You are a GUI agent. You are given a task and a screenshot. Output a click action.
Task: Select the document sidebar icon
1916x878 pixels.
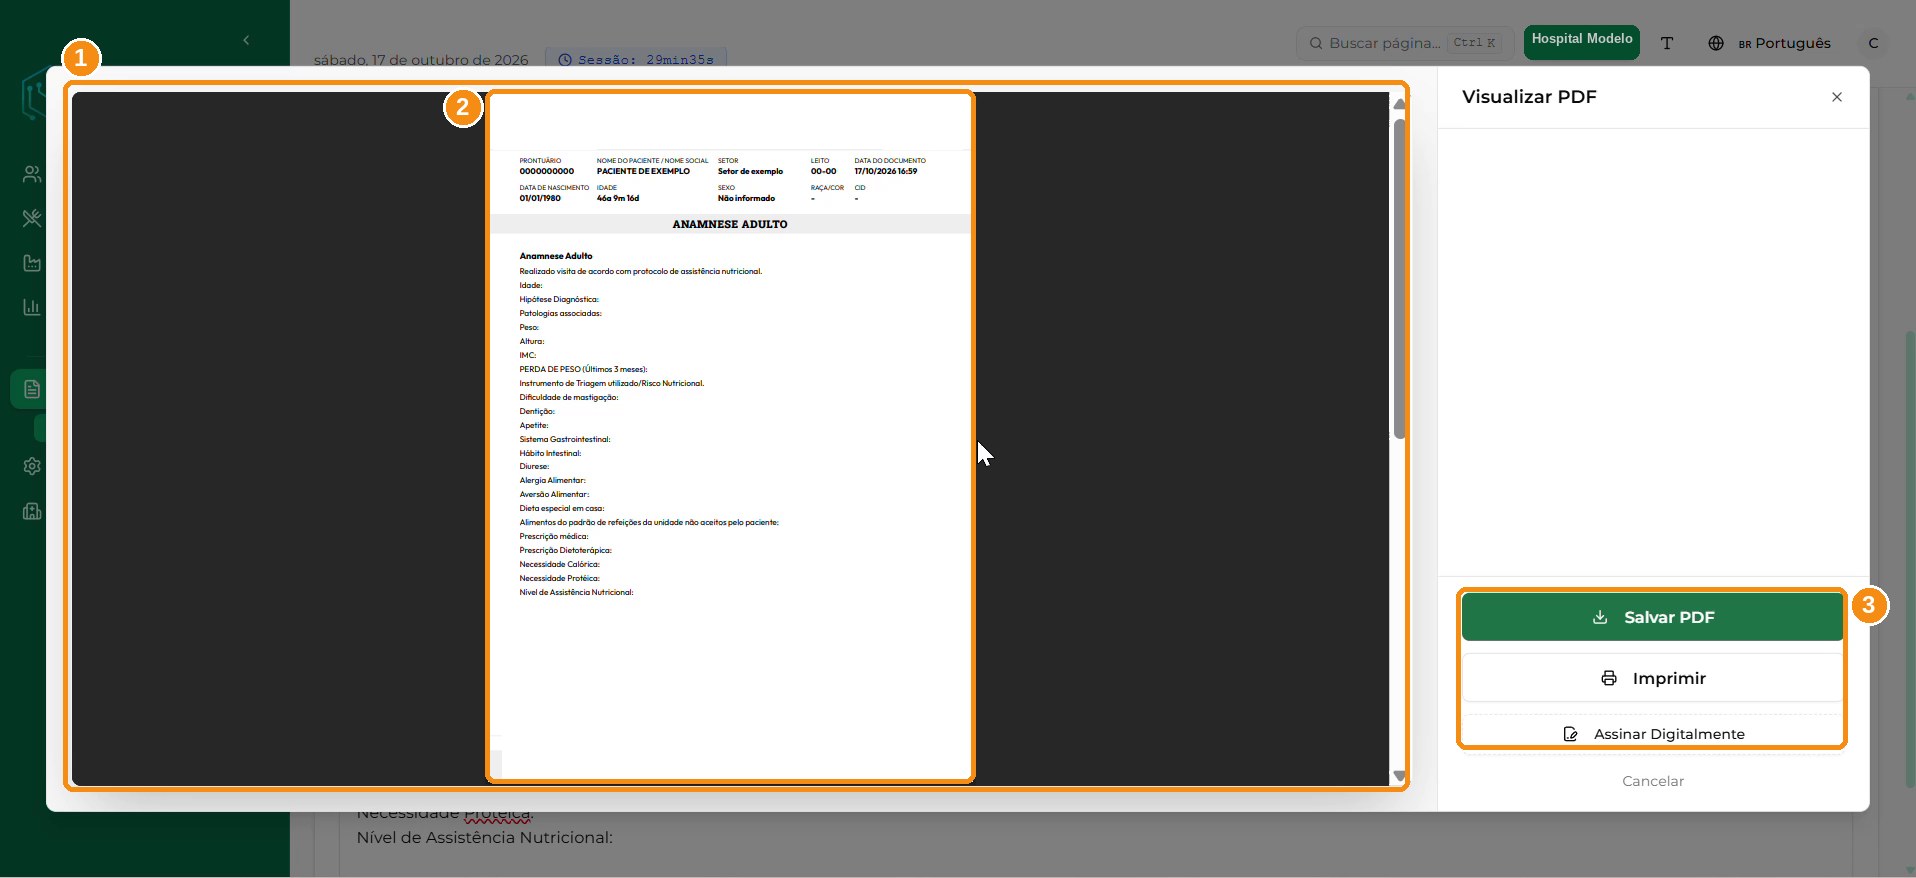click(x=32, y=389)
